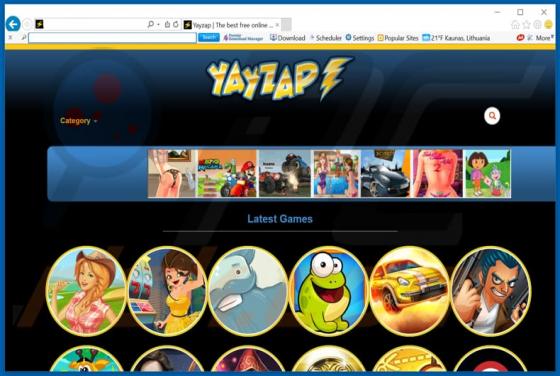Open the browser Tools gear icon
This screenshot has width=560, height=376.
538,24
